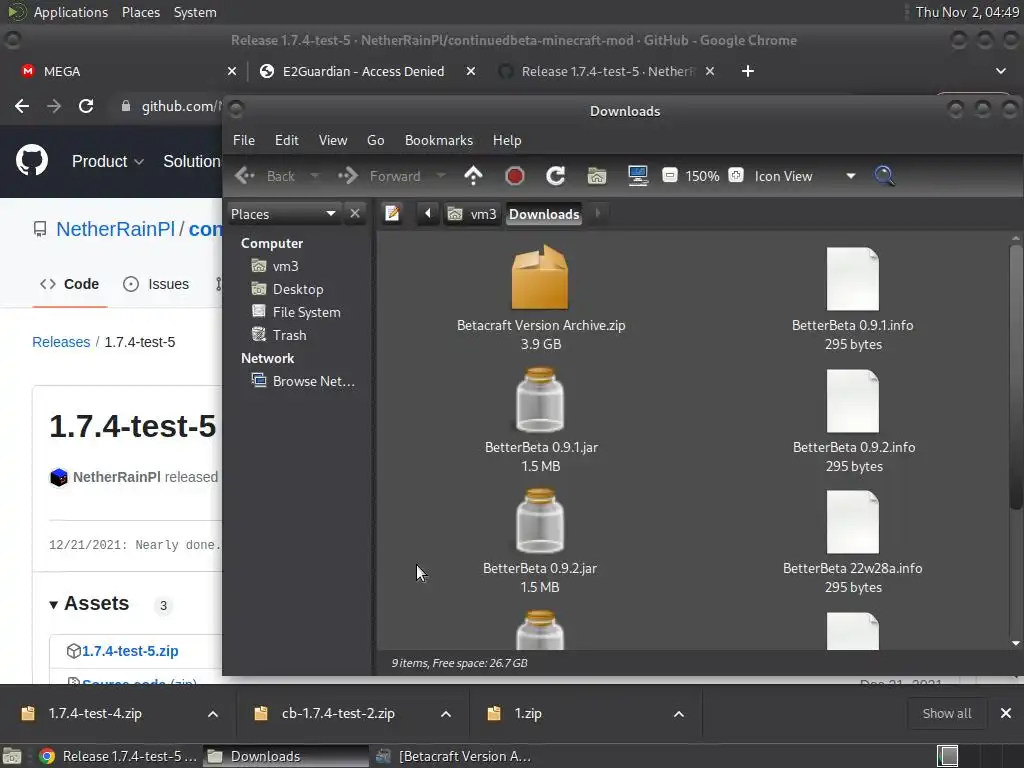Click GitHub octocat logo in Chrome

click(x=32, y=161)
